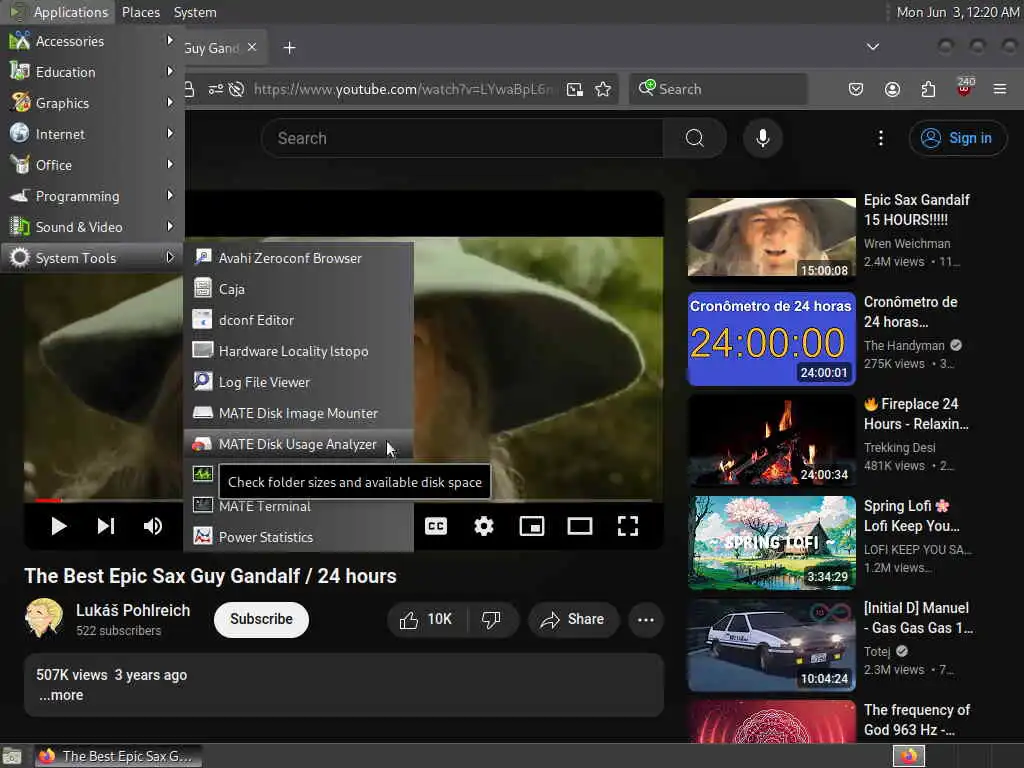The width and height of the screenshot is (1024, 768).
Task: Open the Graphics submenu
Action: click(92, 103)
